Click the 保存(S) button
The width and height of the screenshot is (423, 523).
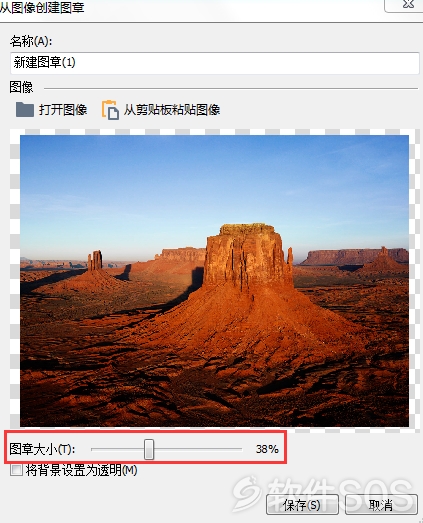point(302,505)
